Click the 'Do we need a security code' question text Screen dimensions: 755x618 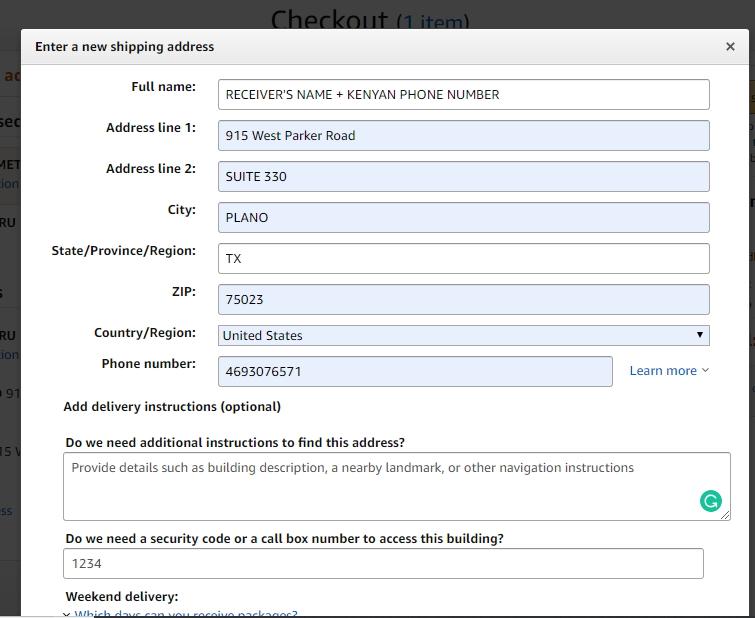(x=285, y=539)
